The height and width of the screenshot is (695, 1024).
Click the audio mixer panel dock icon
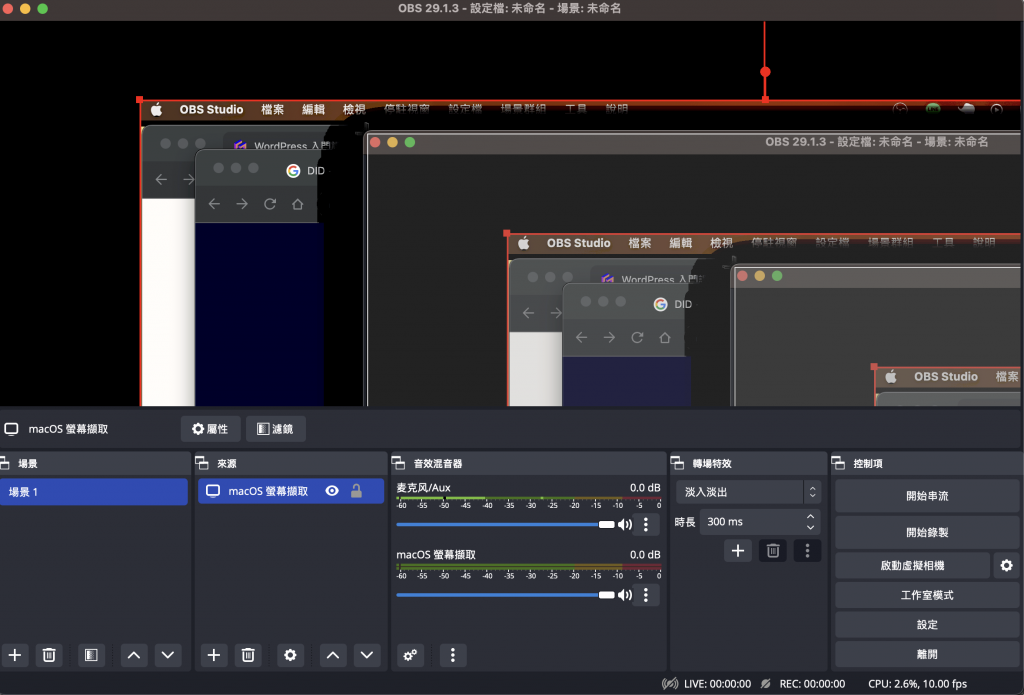398,463
